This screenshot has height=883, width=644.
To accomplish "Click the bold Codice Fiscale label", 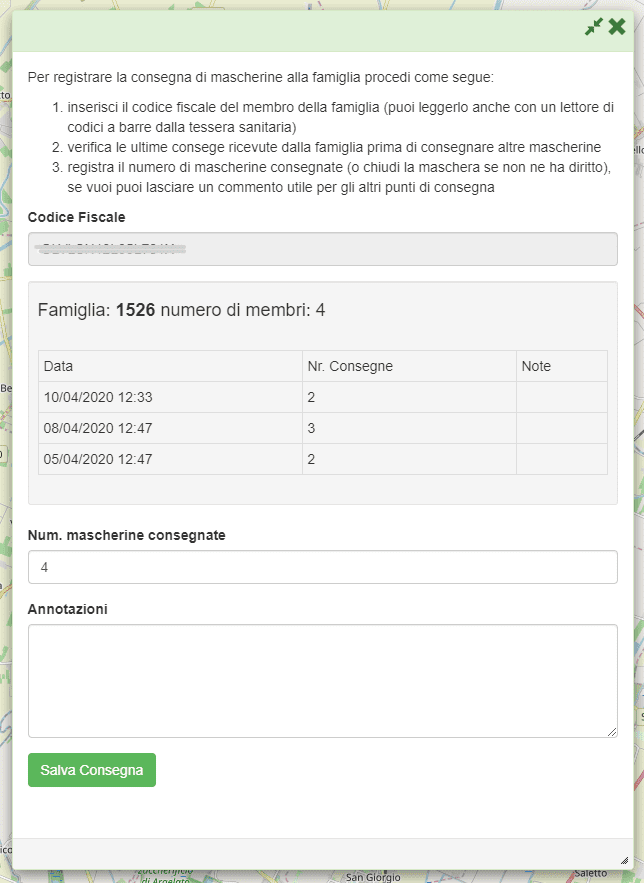I will pyautogui.click(x=68, y=217).
